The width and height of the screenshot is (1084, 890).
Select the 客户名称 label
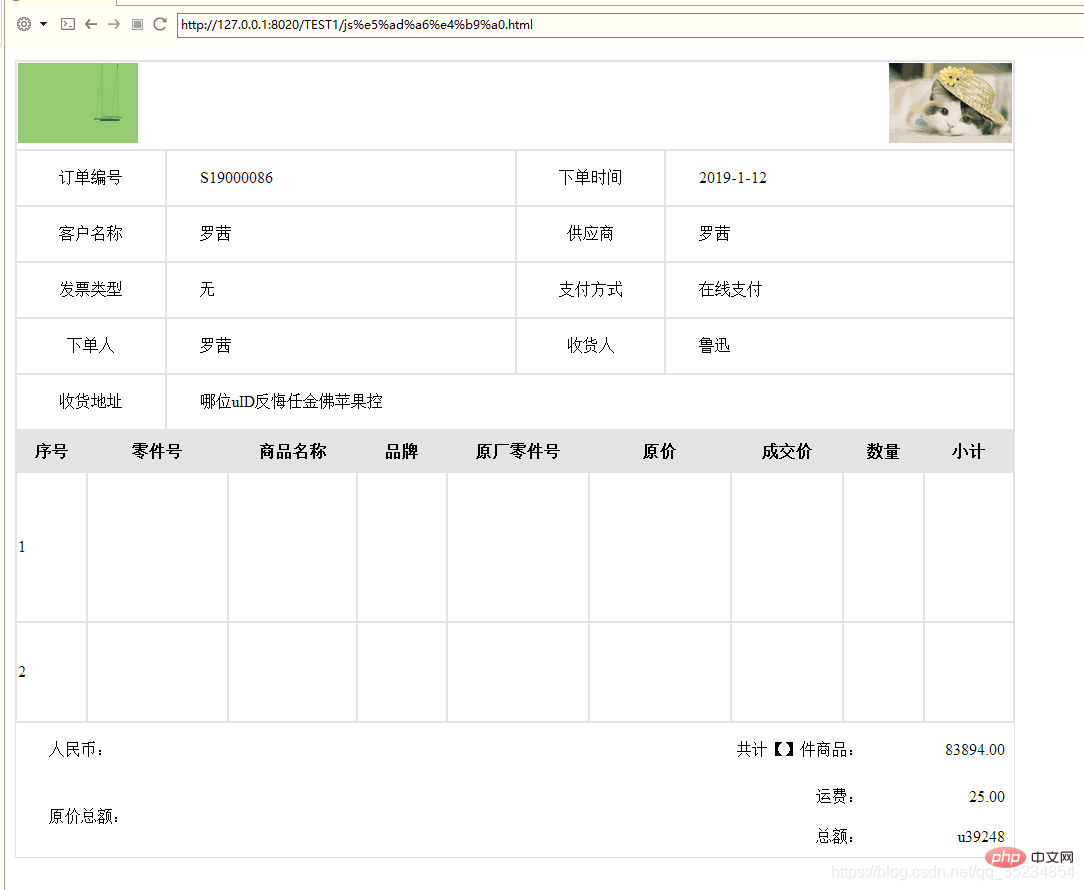91,234
